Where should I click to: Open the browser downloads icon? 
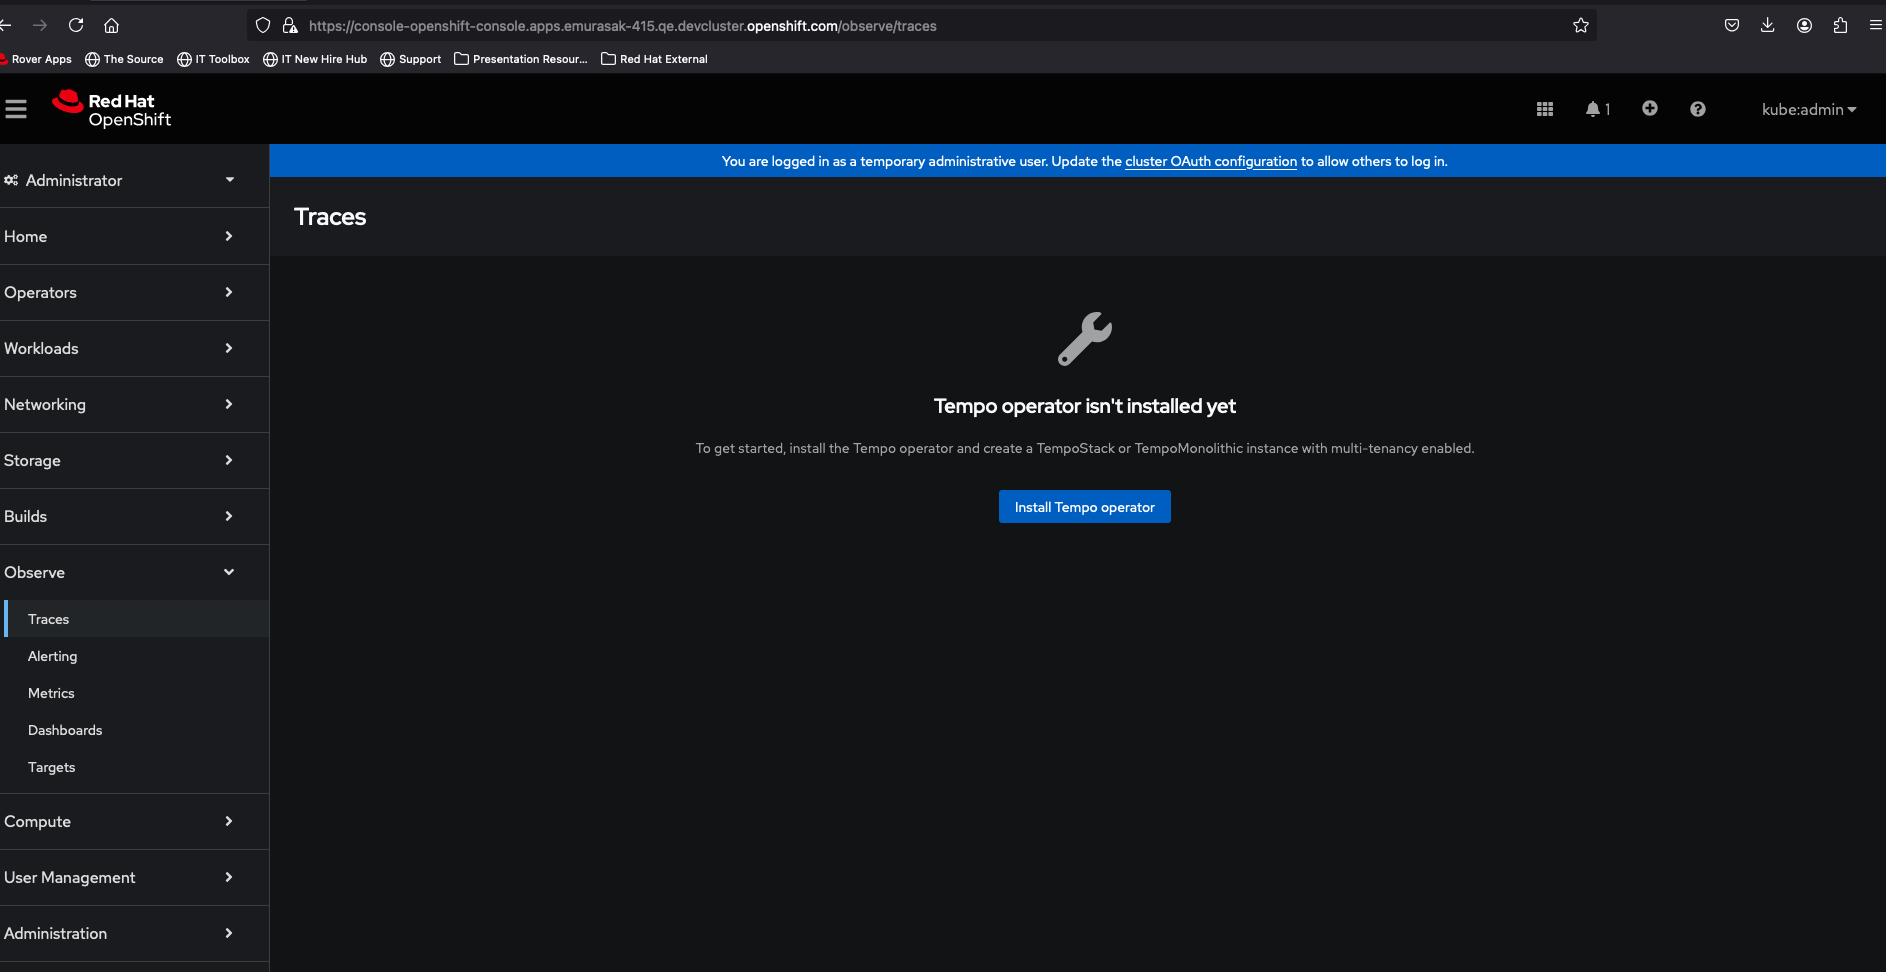(1768, 25)
